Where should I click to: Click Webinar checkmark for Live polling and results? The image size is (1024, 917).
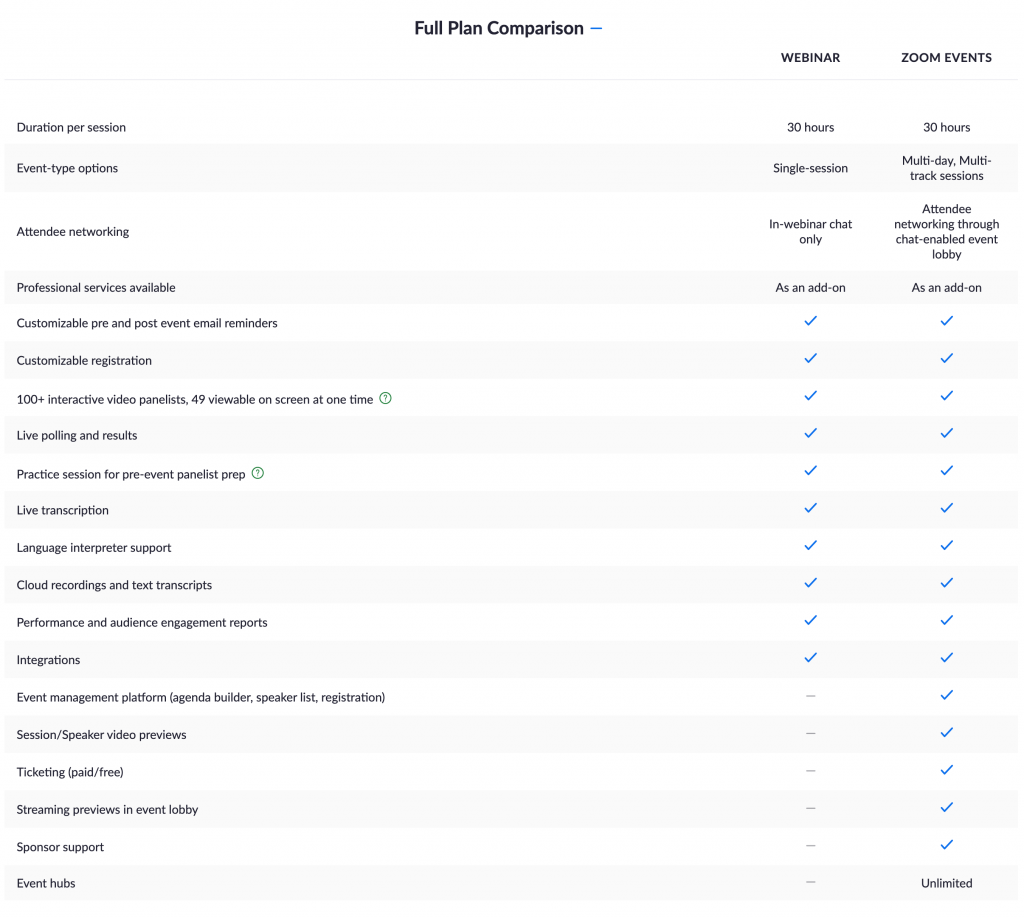point(810,433)
